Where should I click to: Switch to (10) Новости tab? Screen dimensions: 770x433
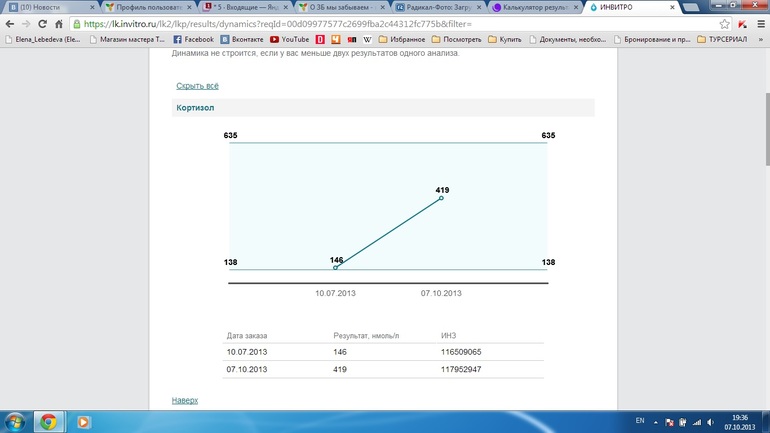tap(49, 7)
